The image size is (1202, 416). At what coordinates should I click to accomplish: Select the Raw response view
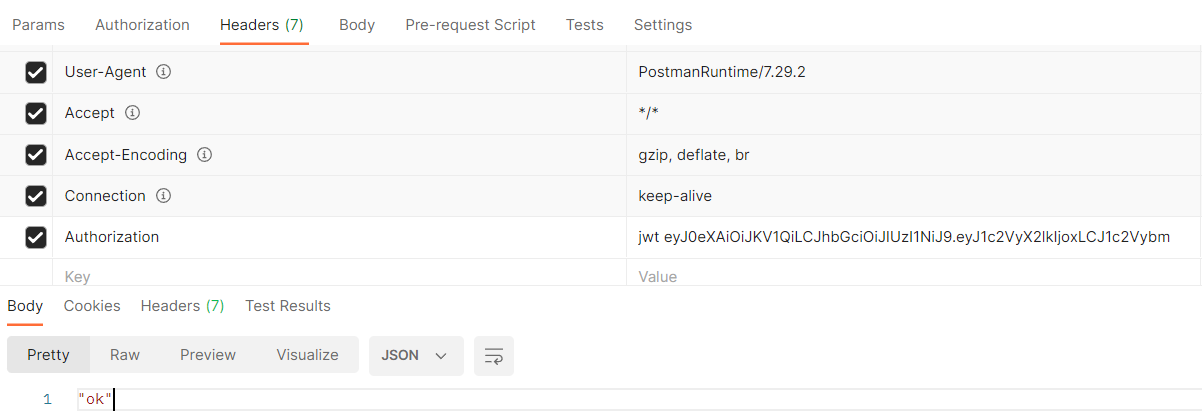[x=125, y=355]
